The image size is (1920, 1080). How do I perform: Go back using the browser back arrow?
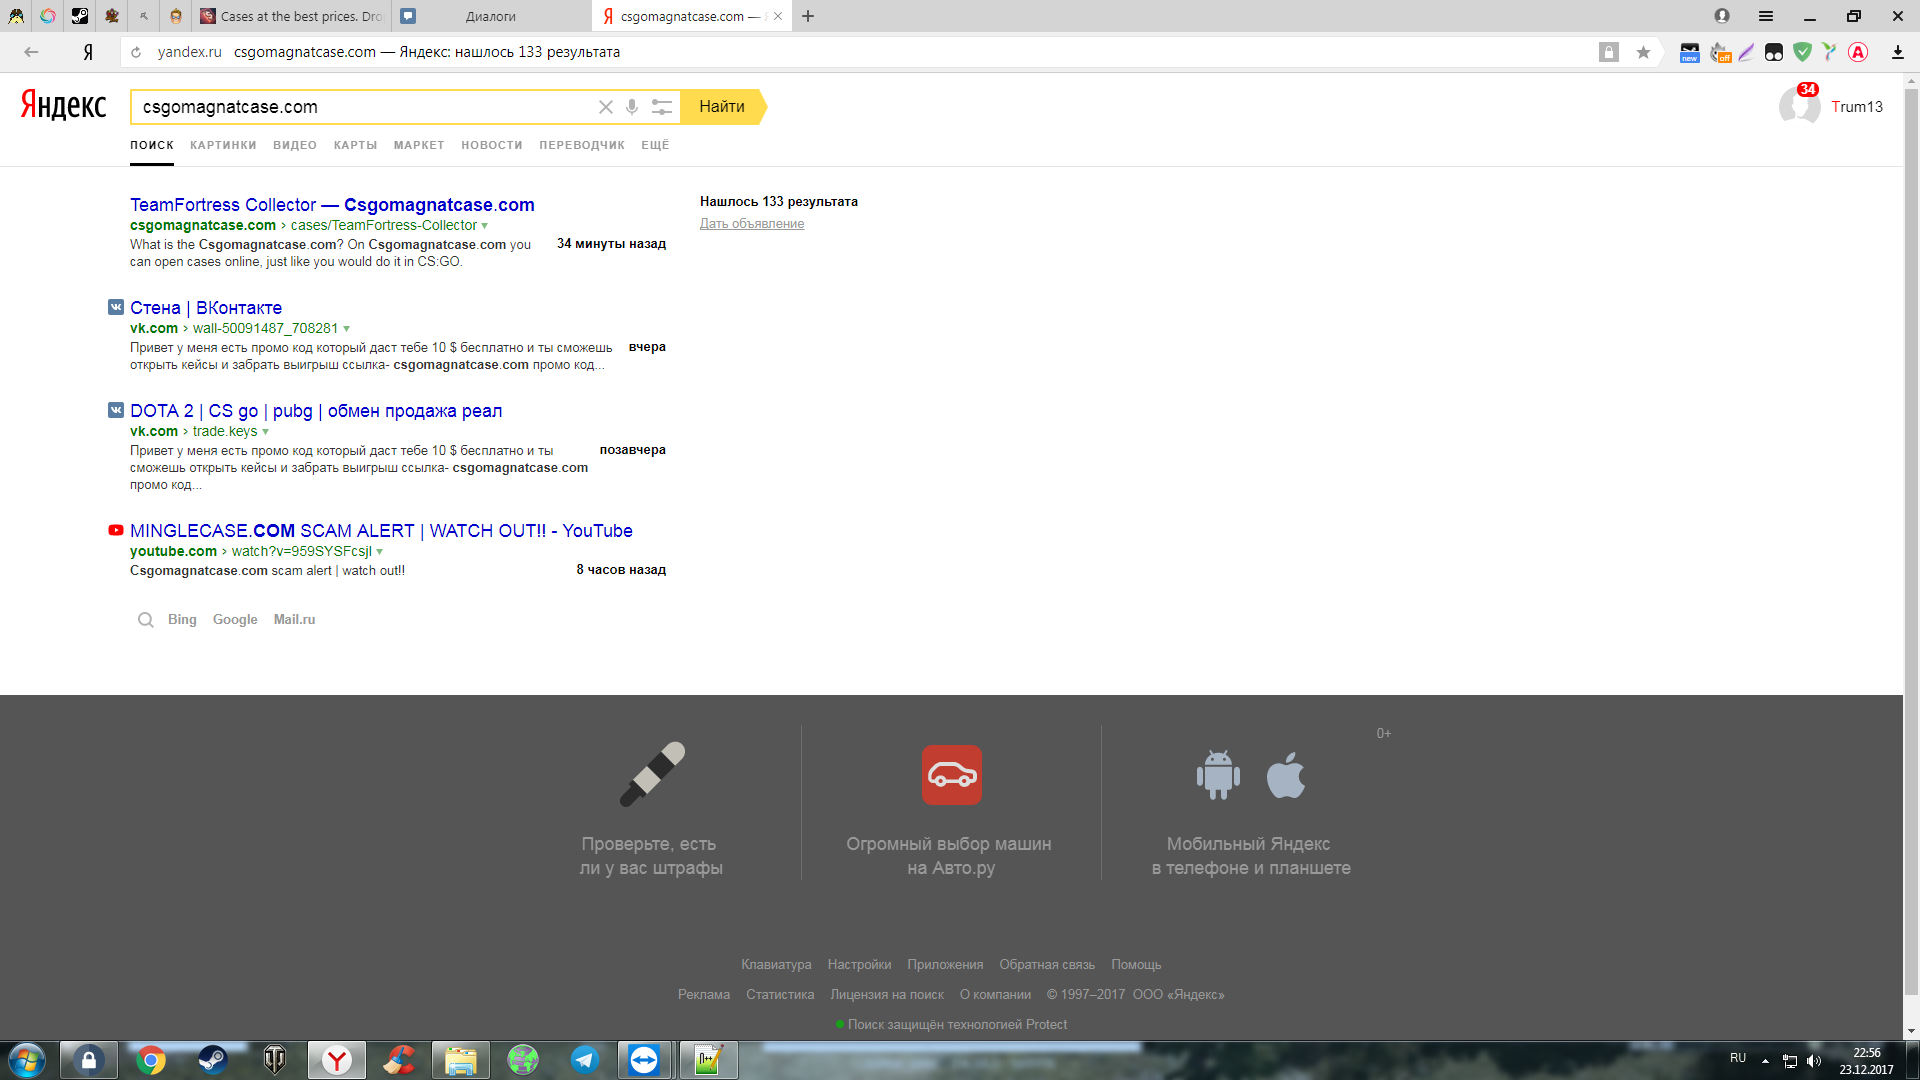31,52
